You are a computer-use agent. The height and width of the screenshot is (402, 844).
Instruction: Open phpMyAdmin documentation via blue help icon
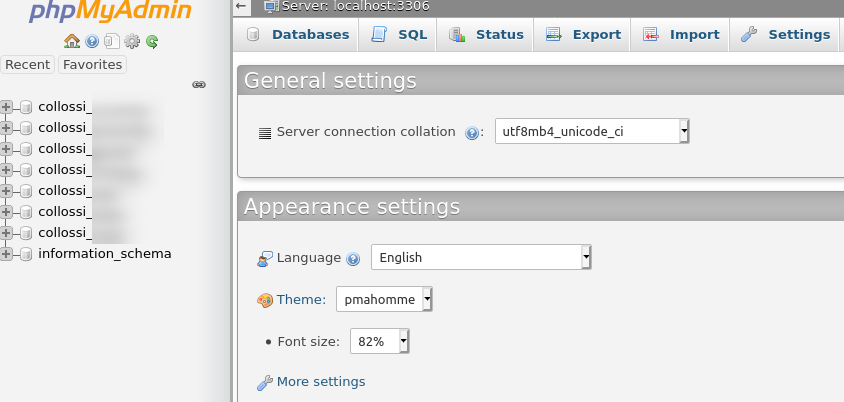coord(92,41)
